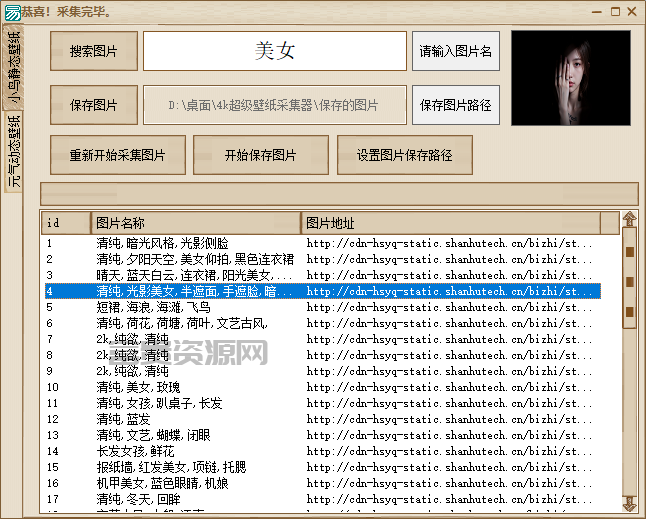Click the URL cell in row 1
Screen dimensions: 646x519
point(449,243)
